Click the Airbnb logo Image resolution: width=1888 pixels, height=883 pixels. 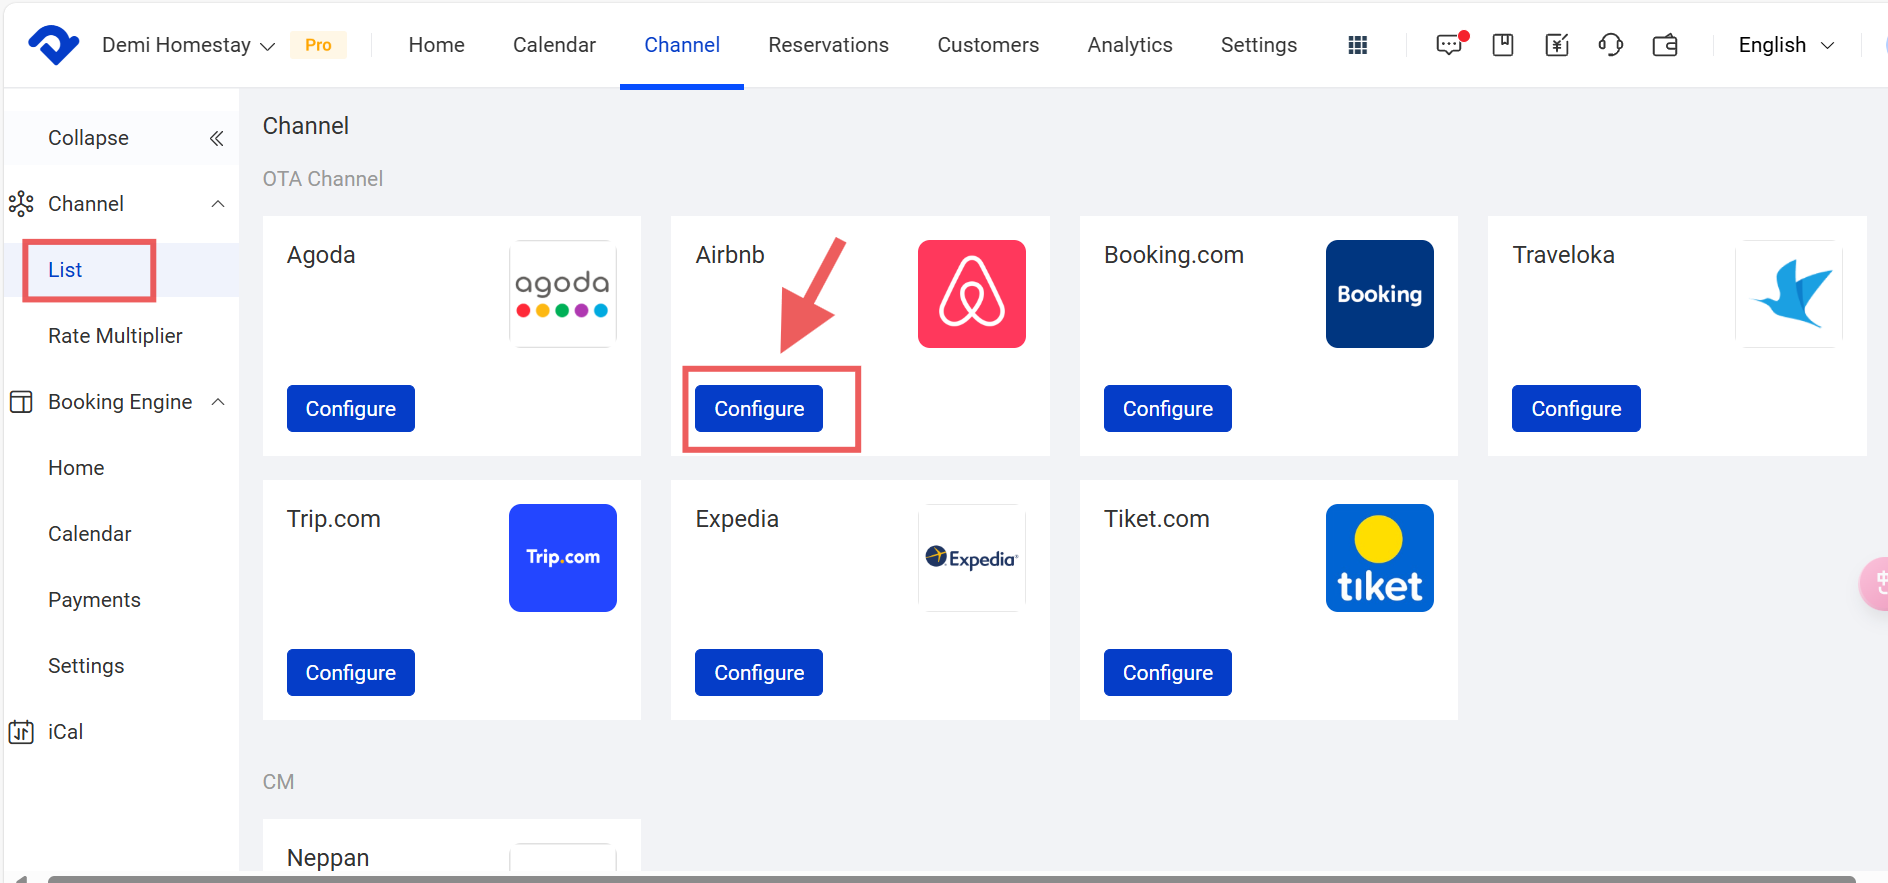972,294
